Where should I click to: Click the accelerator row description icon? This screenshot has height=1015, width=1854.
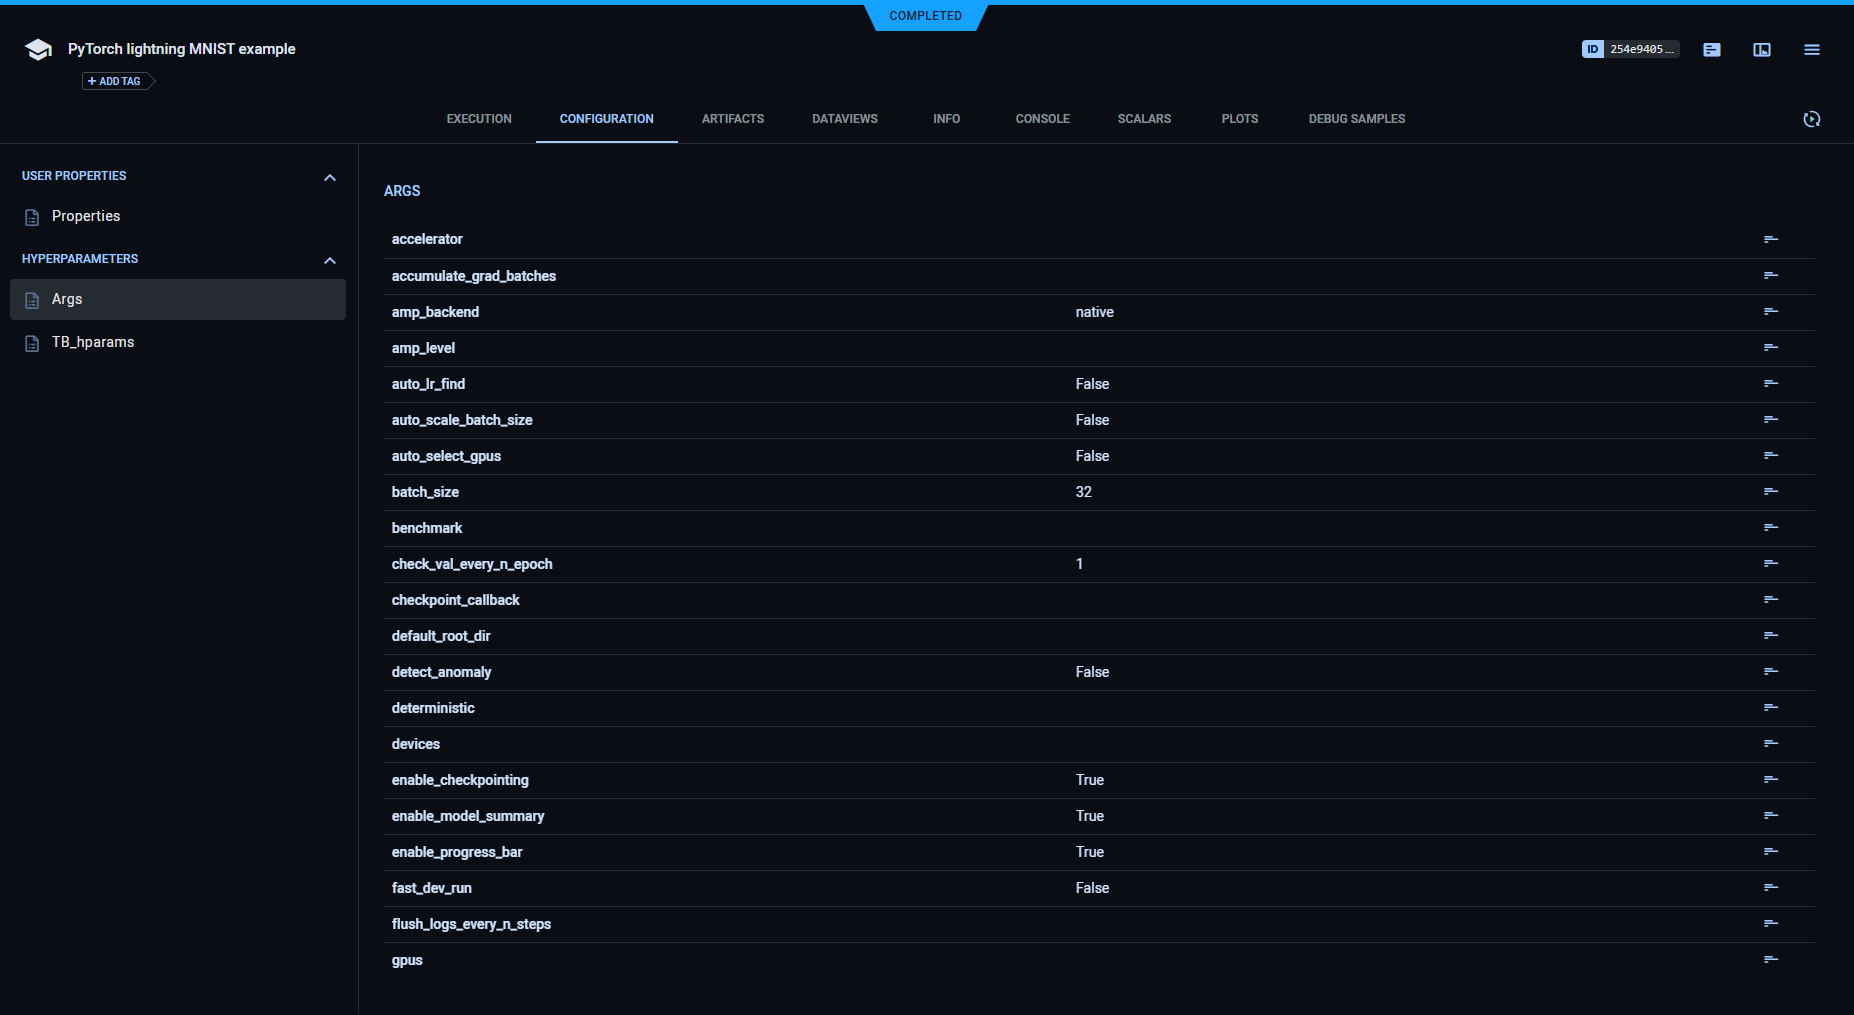pyautogui.click(x=1770, y=239)
